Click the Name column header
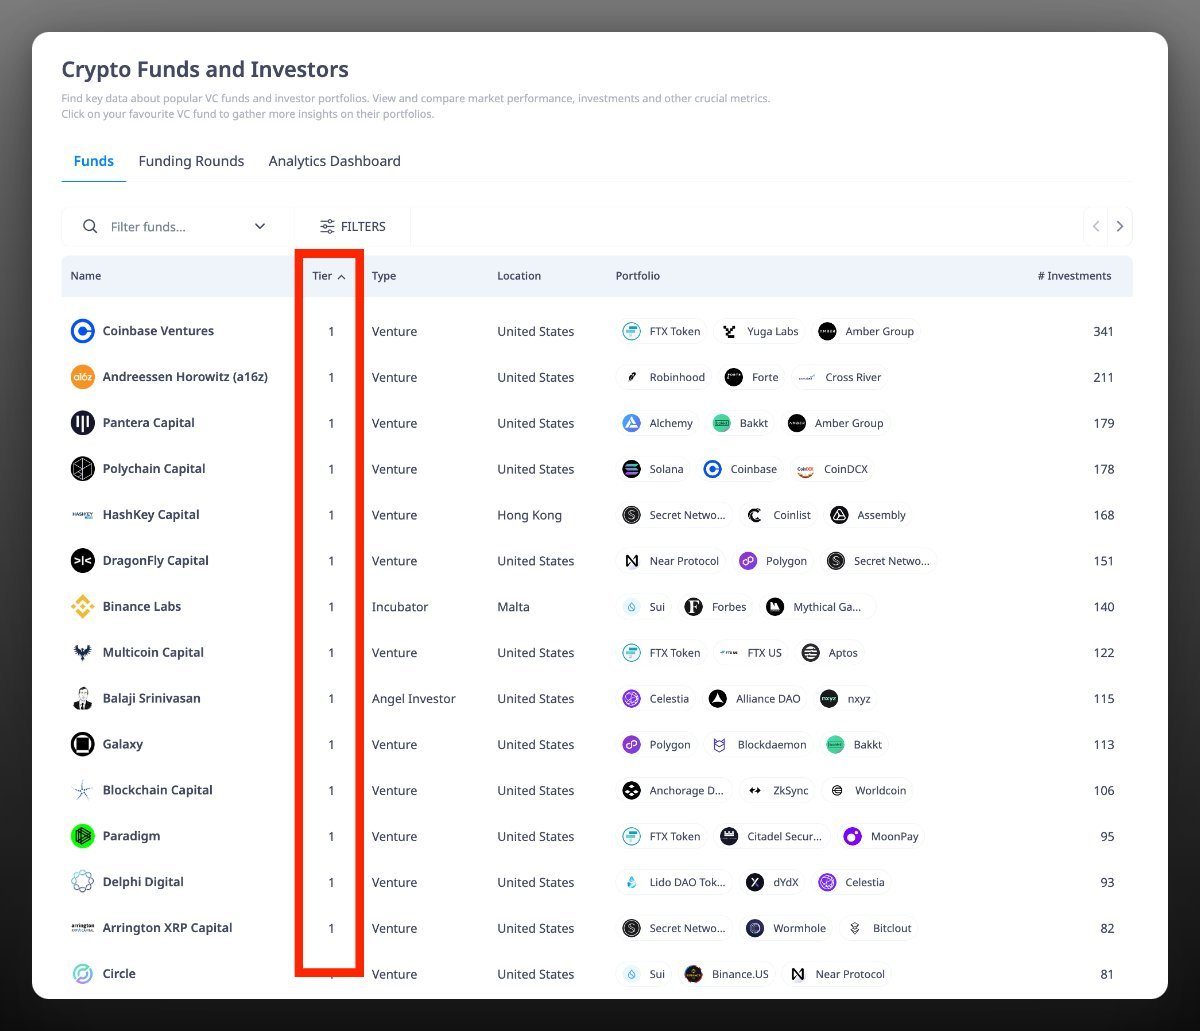The width and height of the screenshot is (1200, 1031). 85,276
